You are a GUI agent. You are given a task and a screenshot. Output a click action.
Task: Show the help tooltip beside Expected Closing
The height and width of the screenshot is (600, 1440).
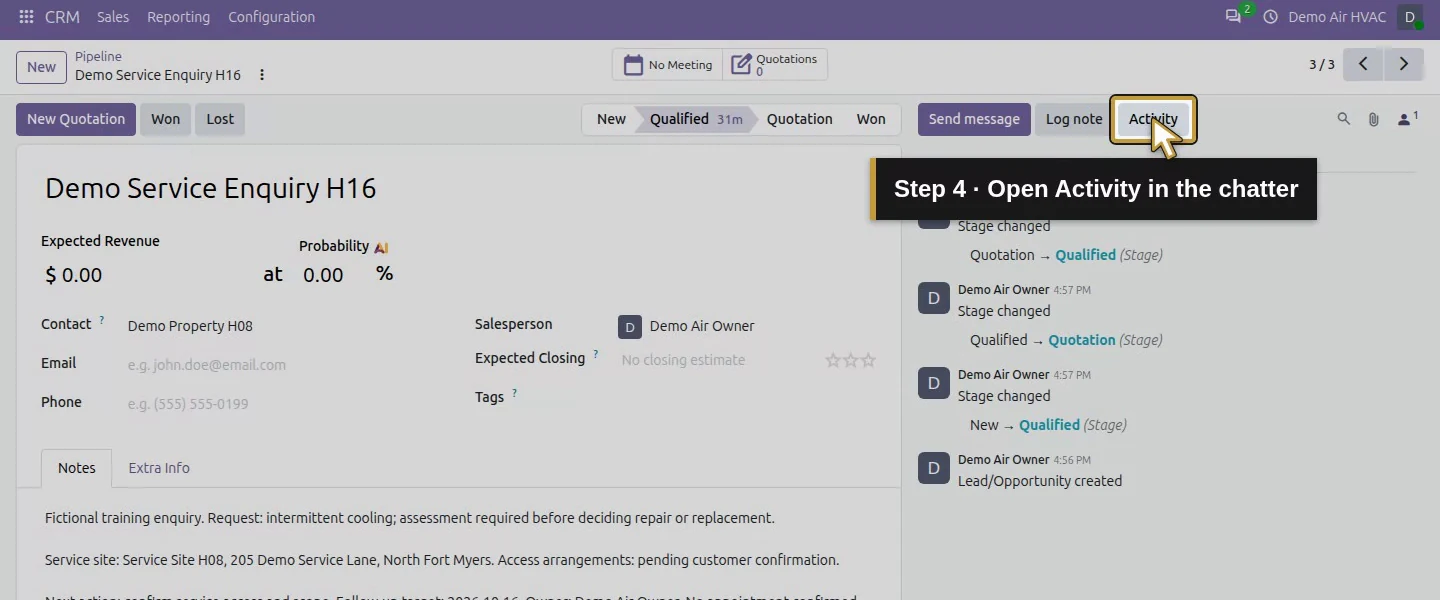point(596,355)
